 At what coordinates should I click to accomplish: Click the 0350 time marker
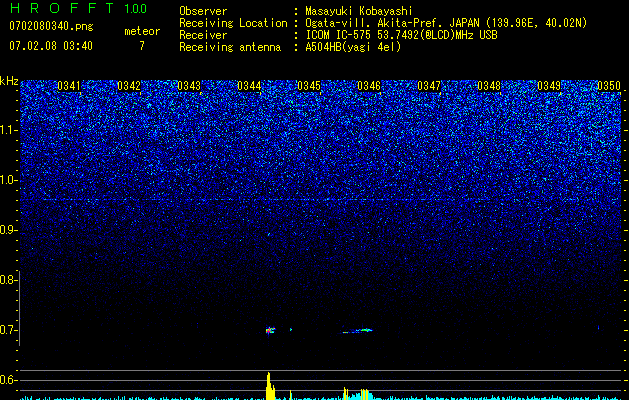click(x=609, y=86)
